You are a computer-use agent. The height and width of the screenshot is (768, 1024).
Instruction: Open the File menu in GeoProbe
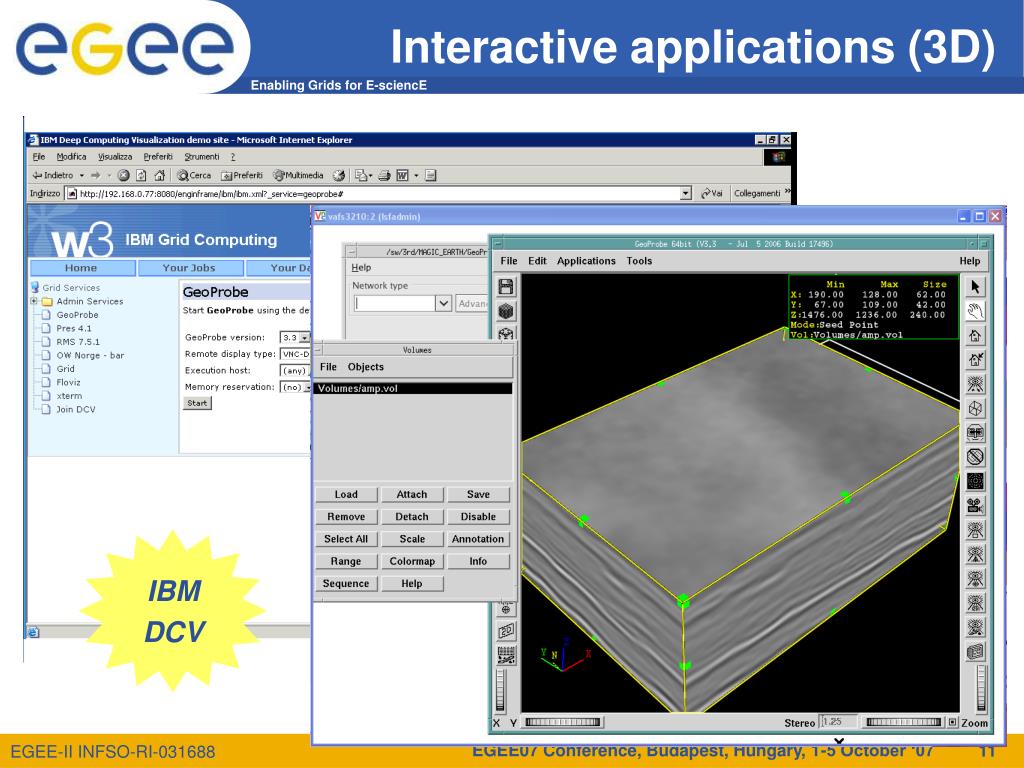509,261
